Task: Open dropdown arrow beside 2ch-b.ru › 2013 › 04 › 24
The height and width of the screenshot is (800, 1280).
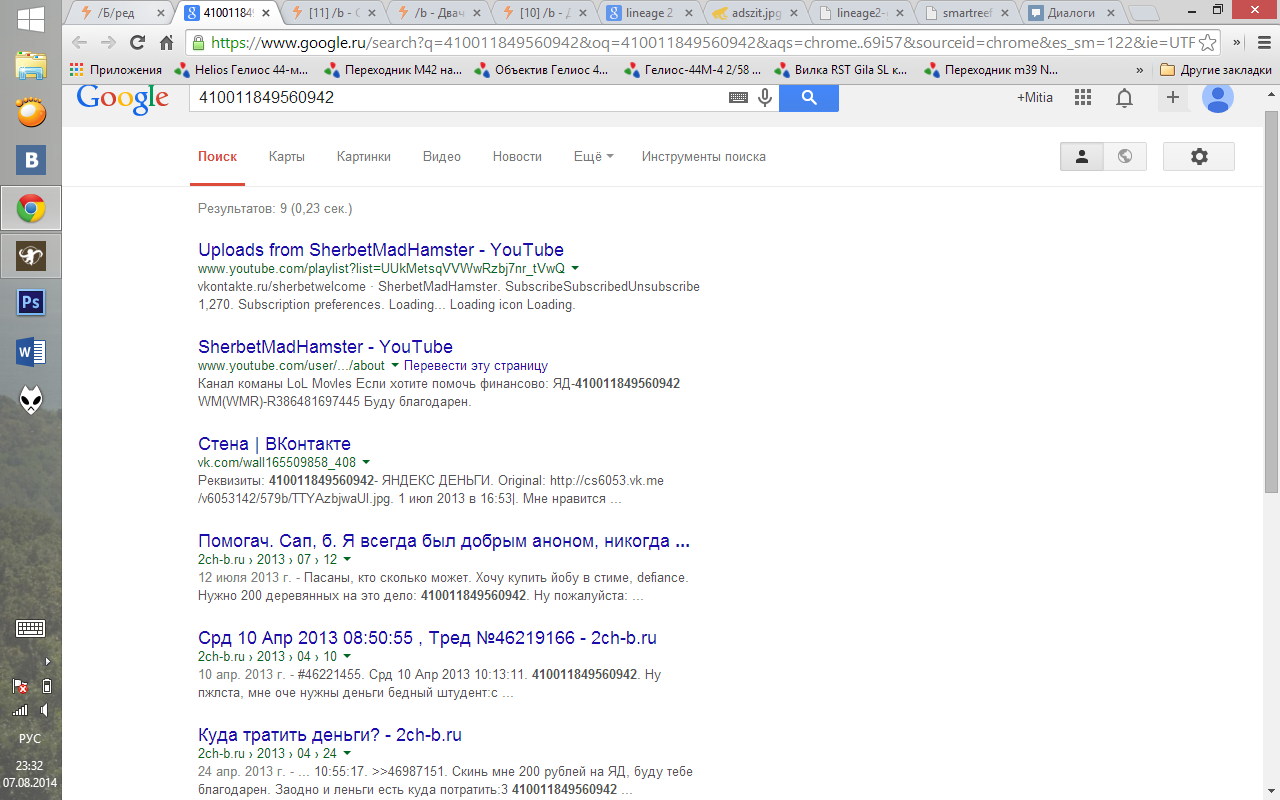Action: (x=347, y=754)
